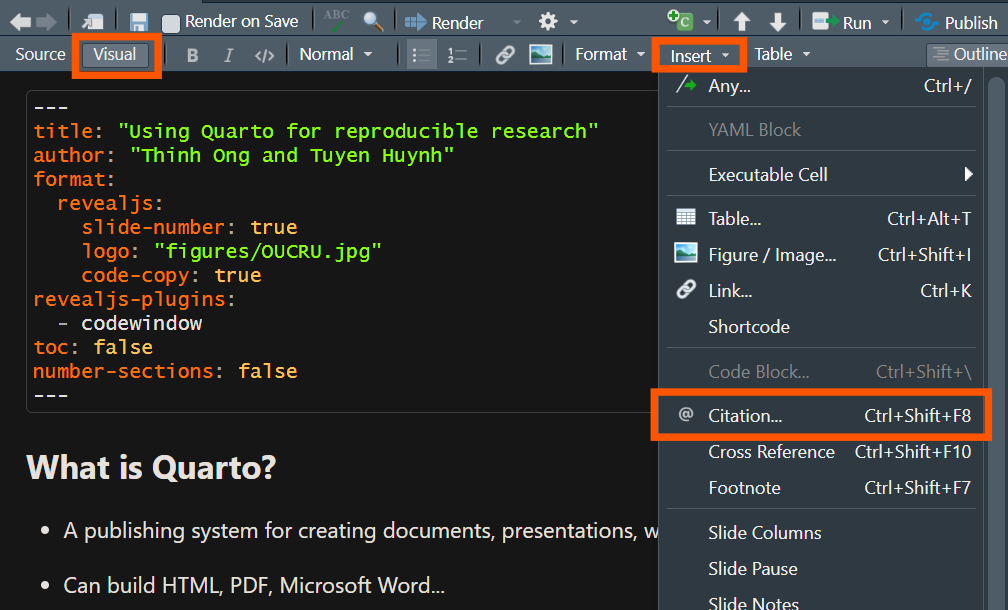This screenshot has width=1008, height=610.
Task: Select Footnote in the Insert menu
Action: (x=744, y=488)
